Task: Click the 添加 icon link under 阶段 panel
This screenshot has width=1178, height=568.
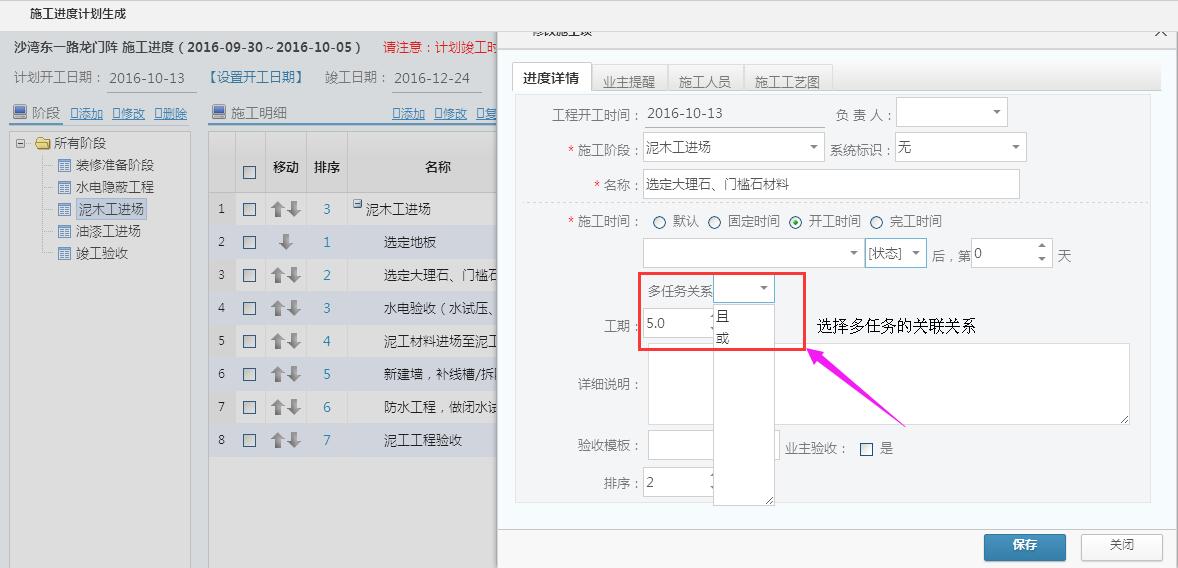Action: [x=86, y=114]
